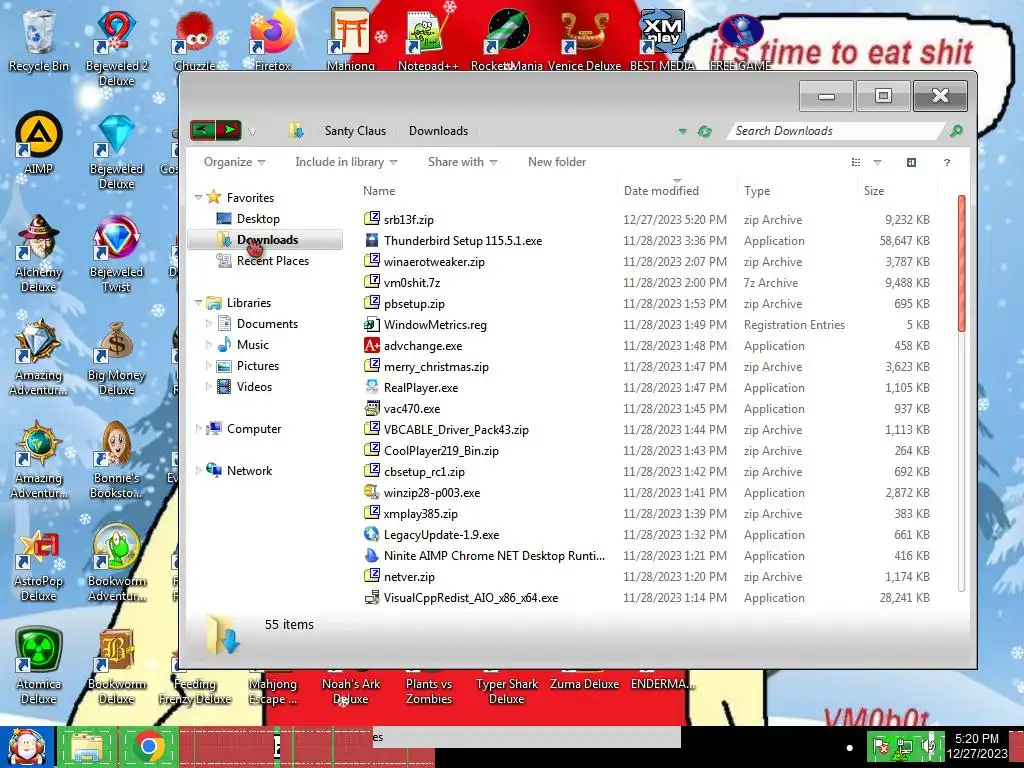
Task: Open the help question mark icon
Action: point(946,163)
